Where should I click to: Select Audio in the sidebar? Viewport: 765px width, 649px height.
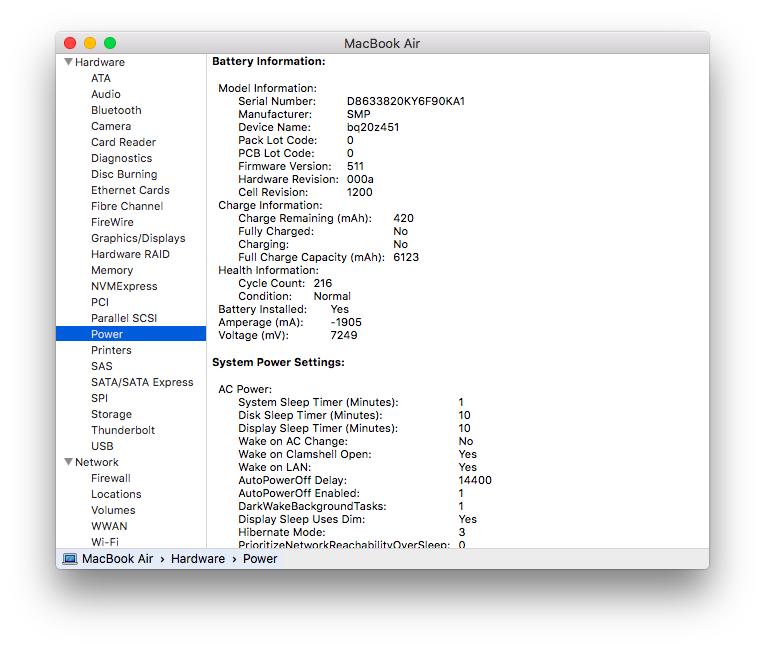point(106,94)
